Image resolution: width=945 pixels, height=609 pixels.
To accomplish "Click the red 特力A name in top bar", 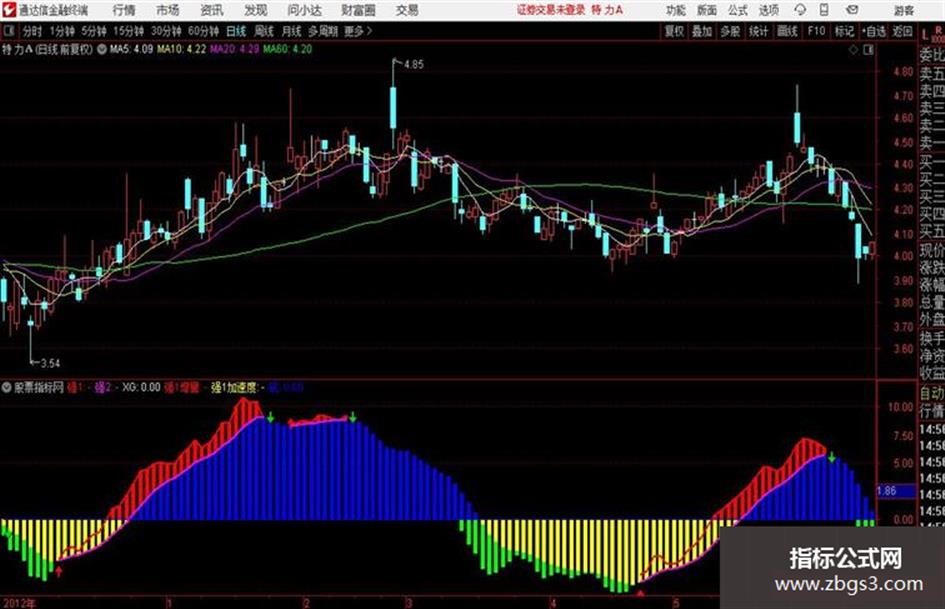I will point(607,10).
